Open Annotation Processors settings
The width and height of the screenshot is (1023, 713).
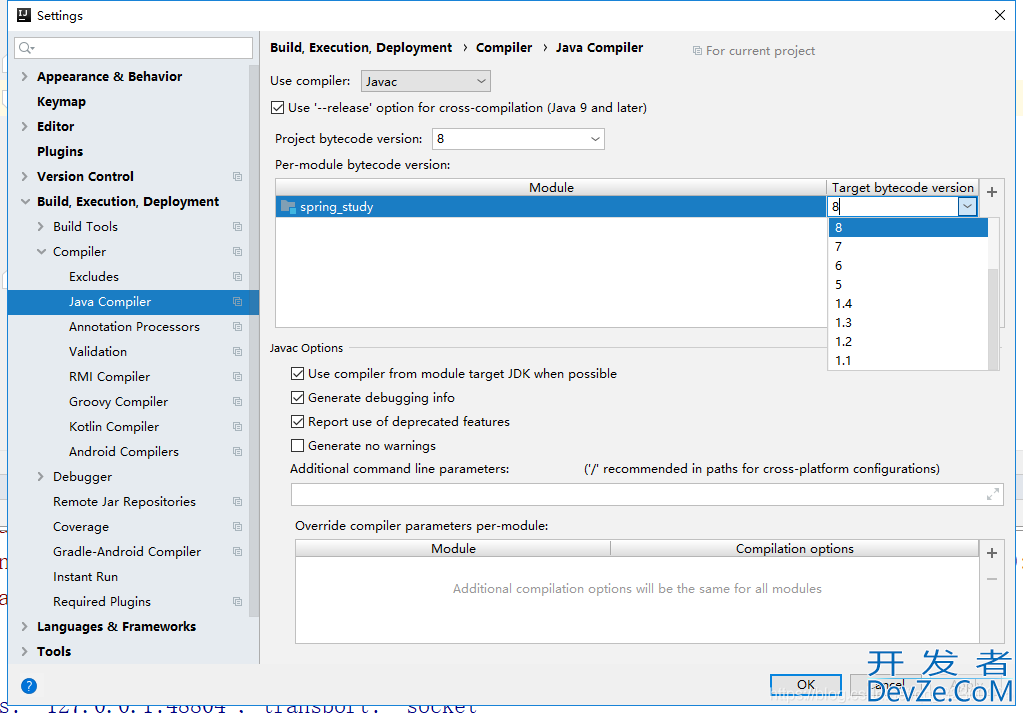[x=134, y=327]
